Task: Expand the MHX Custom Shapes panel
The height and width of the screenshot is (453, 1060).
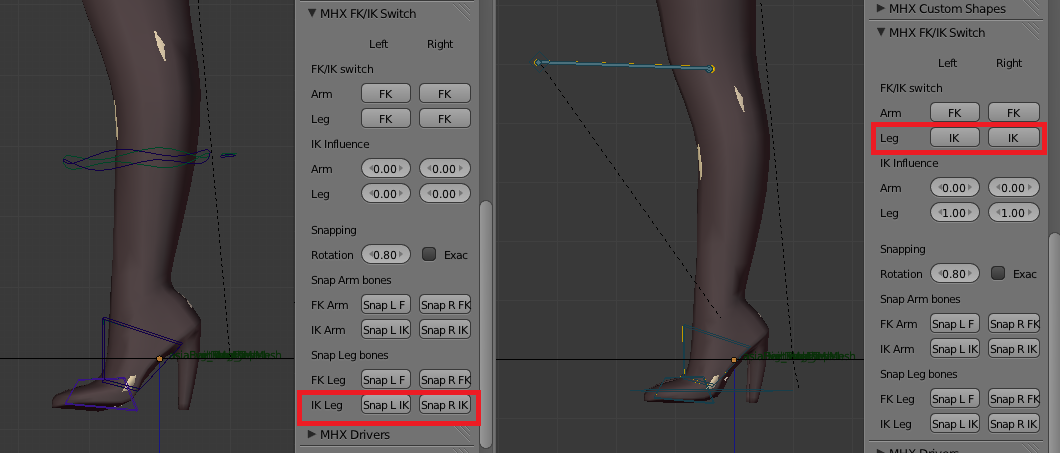Action: pyautogui.click(x=881, y=8)
